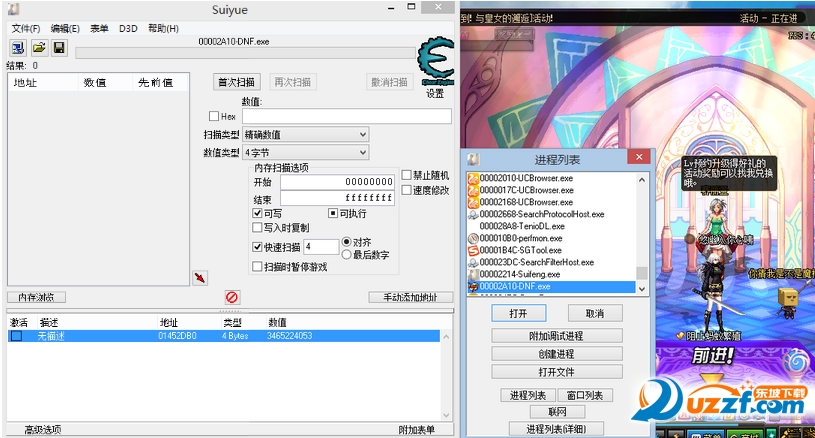Viewport: 815px width, 438px height.
Task: Open settings via Cheat Engine logo
Action: click(x=436, y=61)
